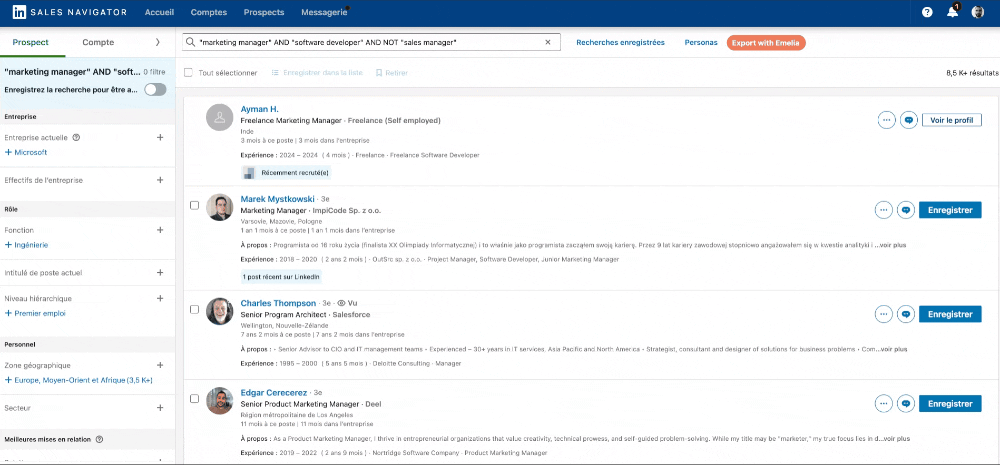
Task: Open Recherches enregistrées
Action: [621, 43]
